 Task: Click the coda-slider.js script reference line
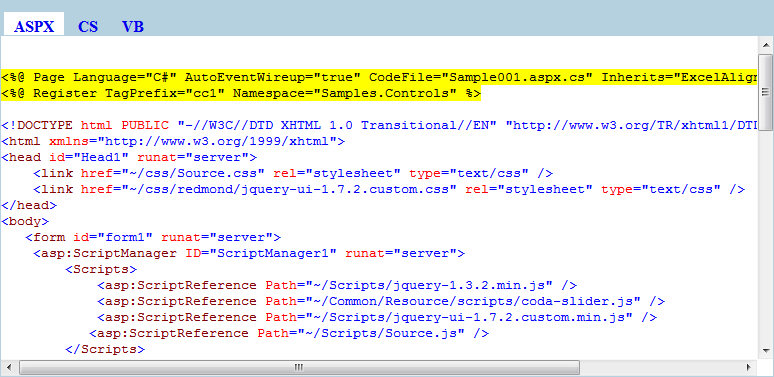point(381,301)
